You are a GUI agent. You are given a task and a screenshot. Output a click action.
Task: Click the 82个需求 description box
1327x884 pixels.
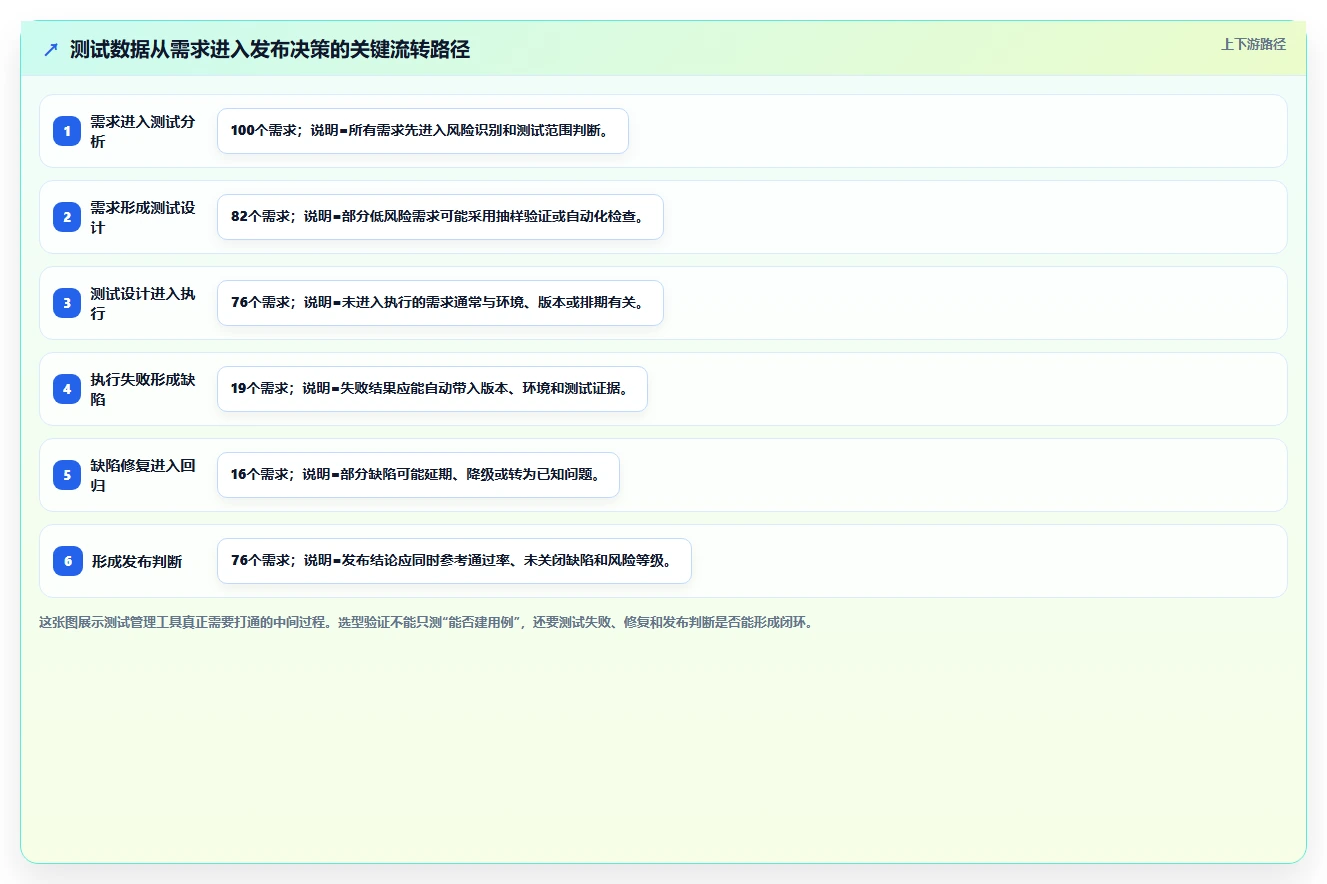[440, 217]
